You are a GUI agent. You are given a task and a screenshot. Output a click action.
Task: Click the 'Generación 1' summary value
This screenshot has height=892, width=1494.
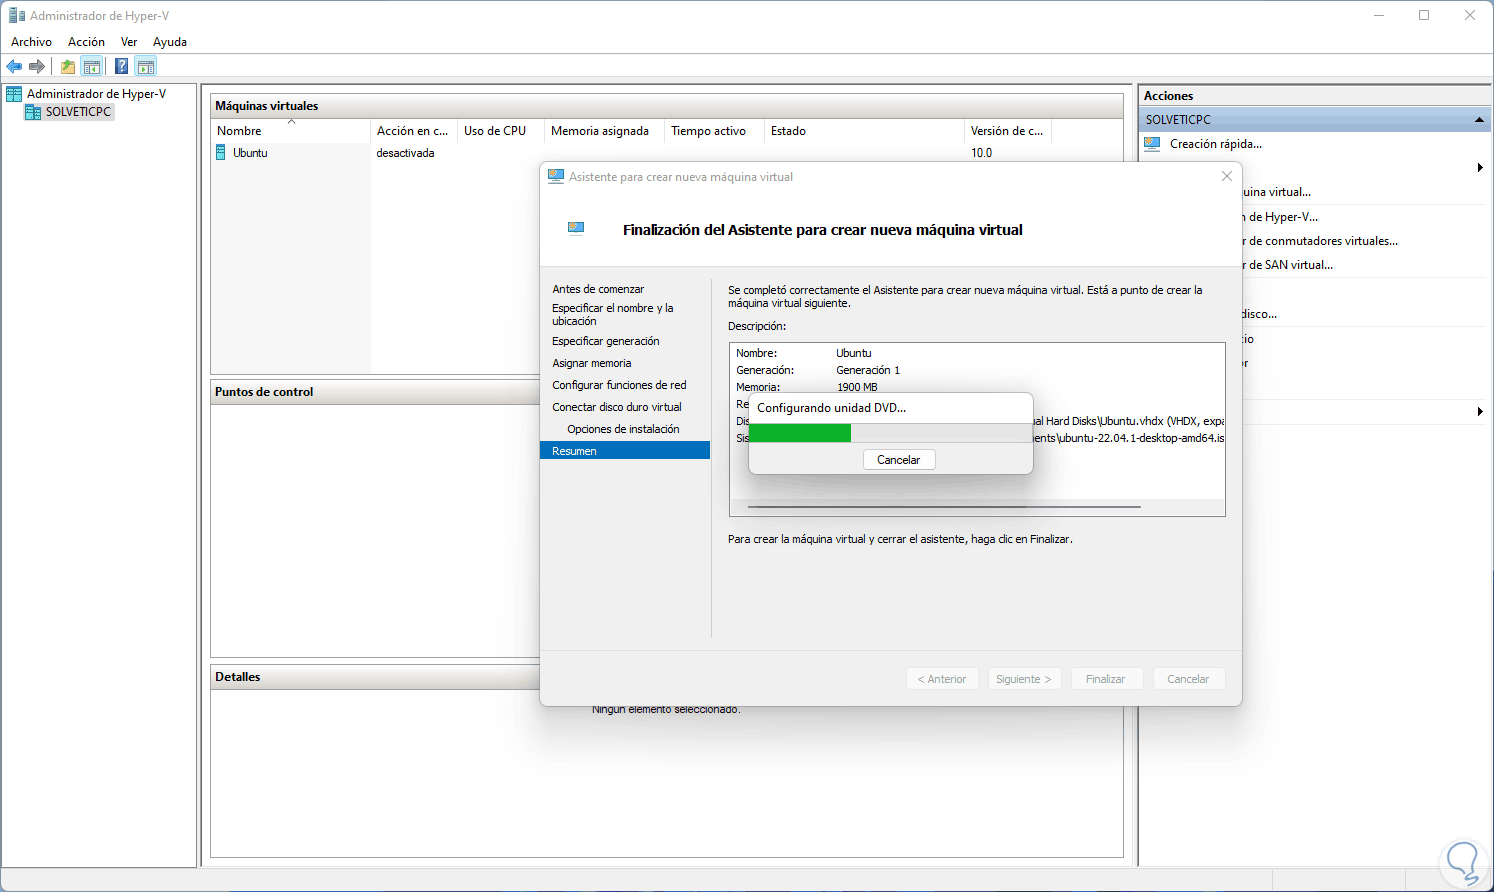click(x=868, y=370)
